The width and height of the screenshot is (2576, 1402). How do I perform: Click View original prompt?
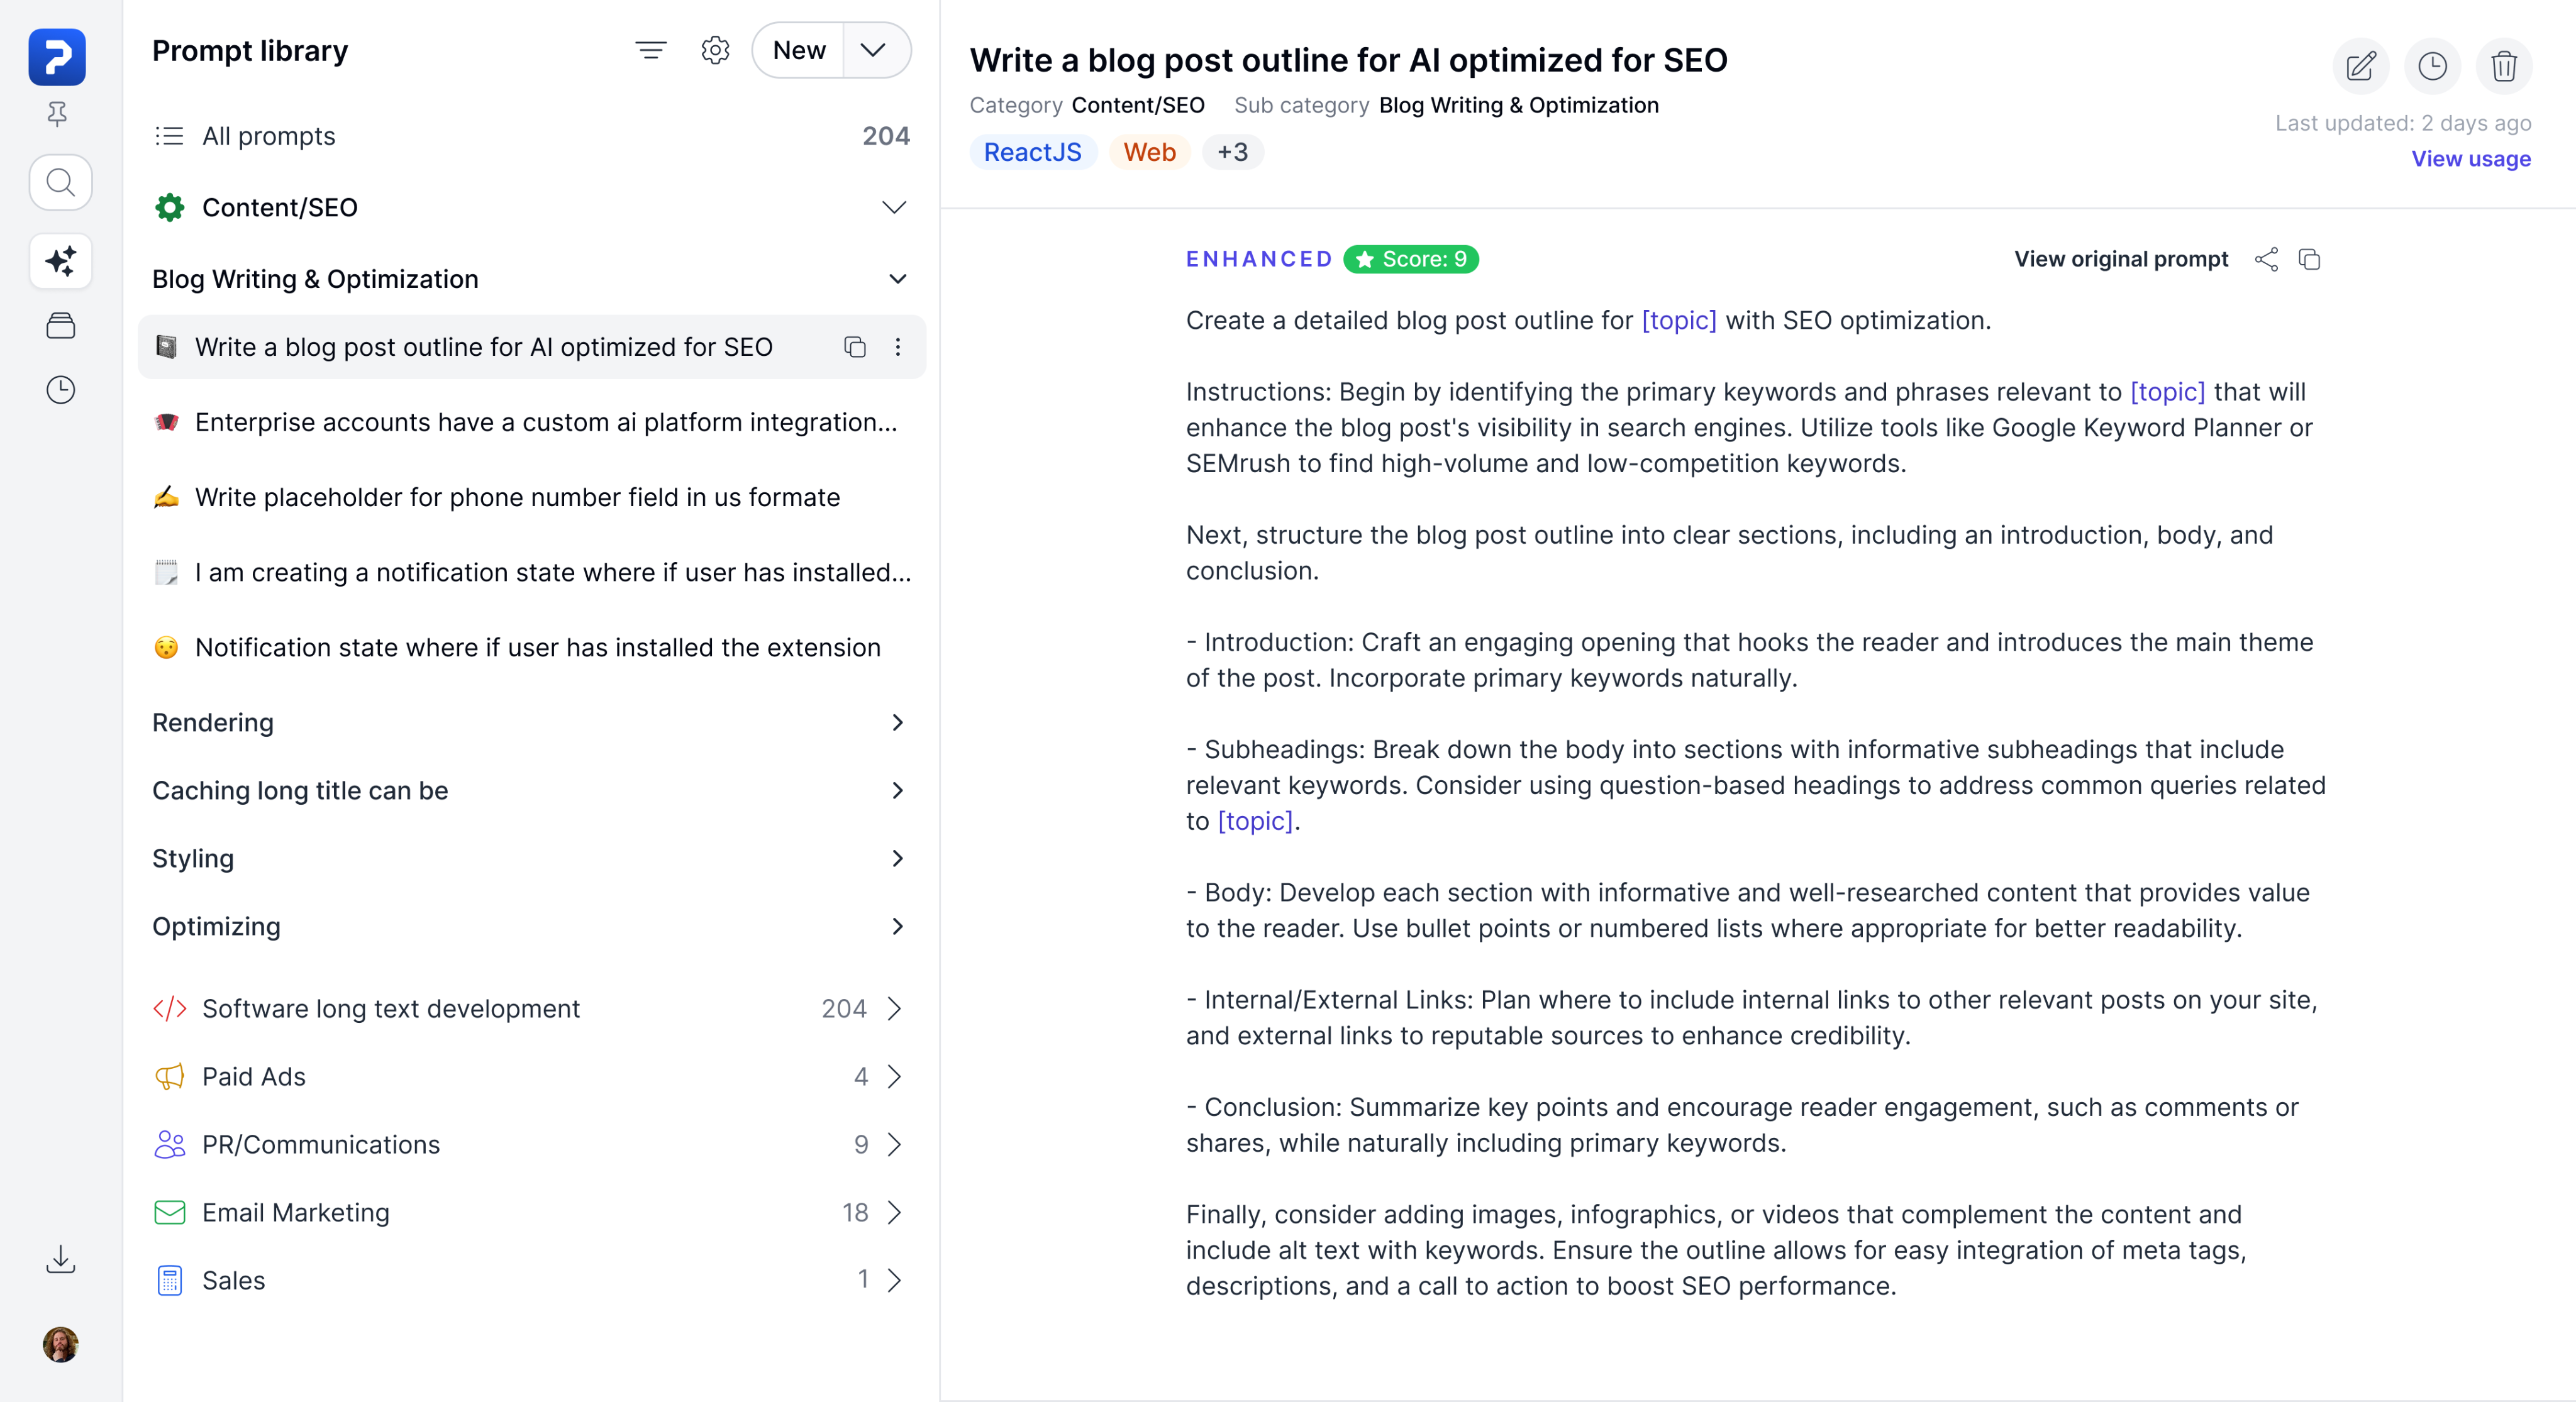2120,259
